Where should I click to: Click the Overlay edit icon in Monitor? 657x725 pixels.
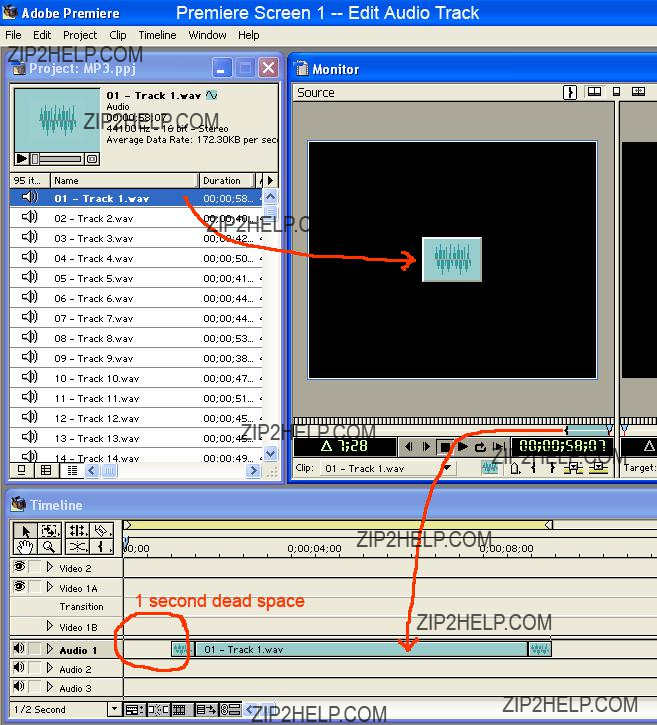pos(598,468)
